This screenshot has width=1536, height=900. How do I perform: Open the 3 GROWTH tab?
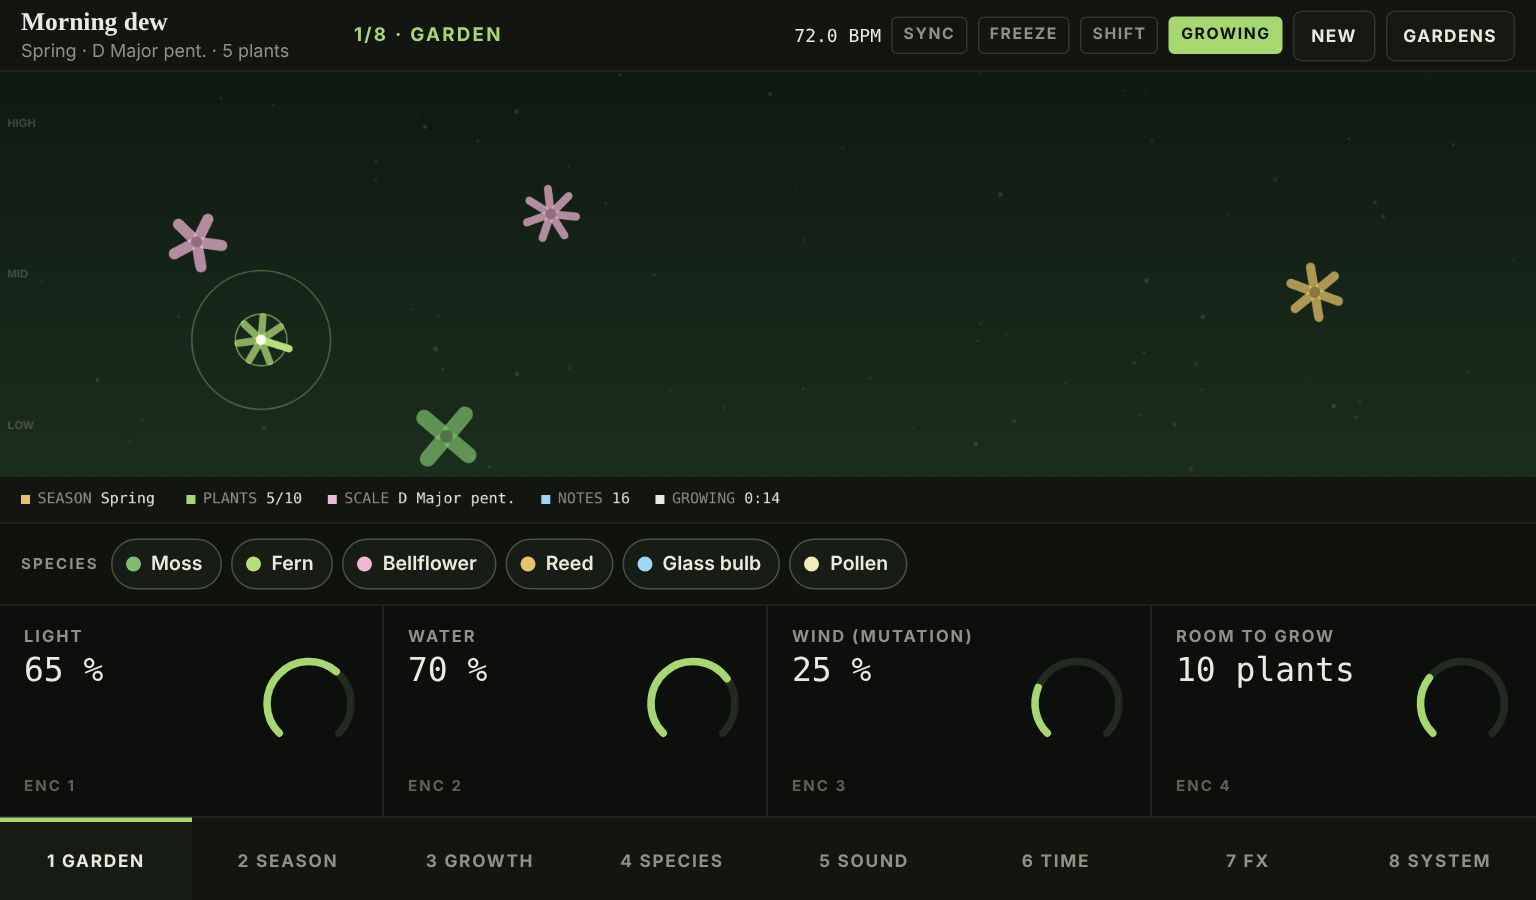(x=480, y=860)
